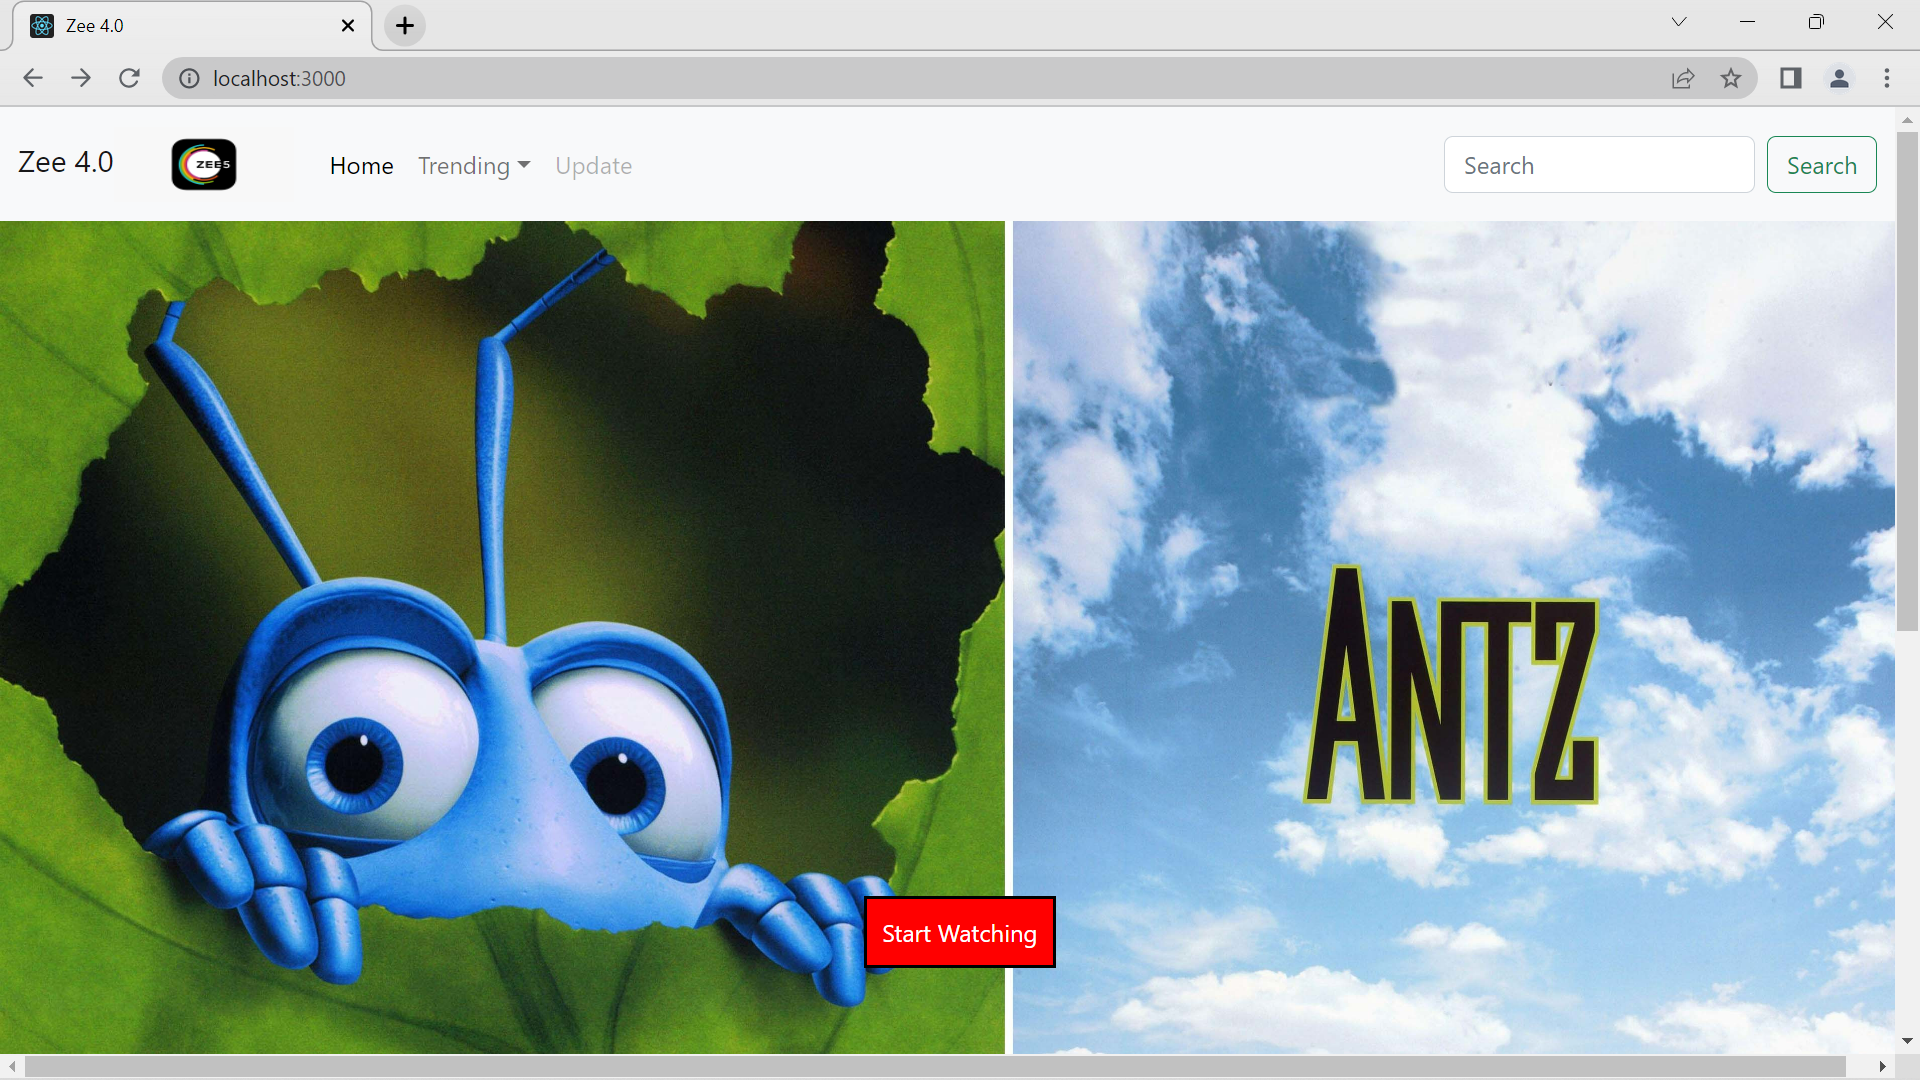Screen dimensions: 1920x1080
Task: Open the browser profile avatar
Action: 1839,78
